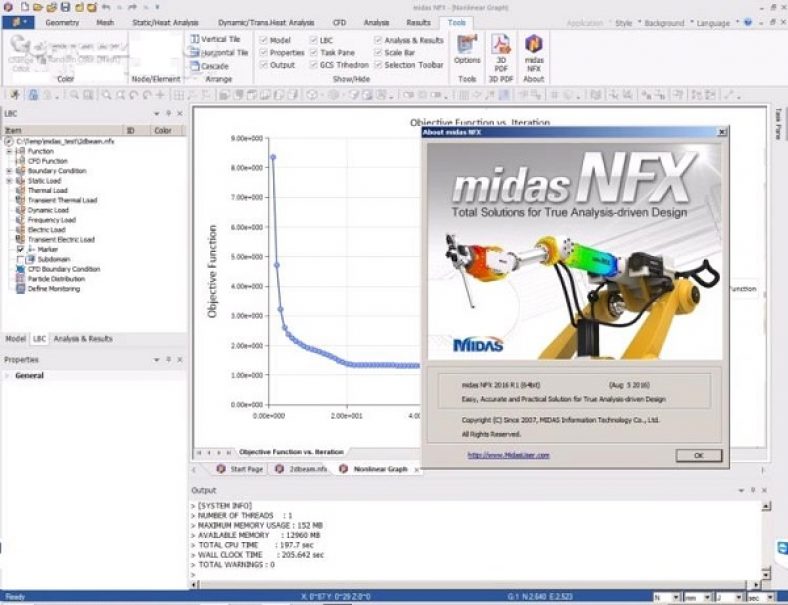Click the Save disk icon in quick access toolbar
Viewport: 788px width, 605px height.
point(65,7)
